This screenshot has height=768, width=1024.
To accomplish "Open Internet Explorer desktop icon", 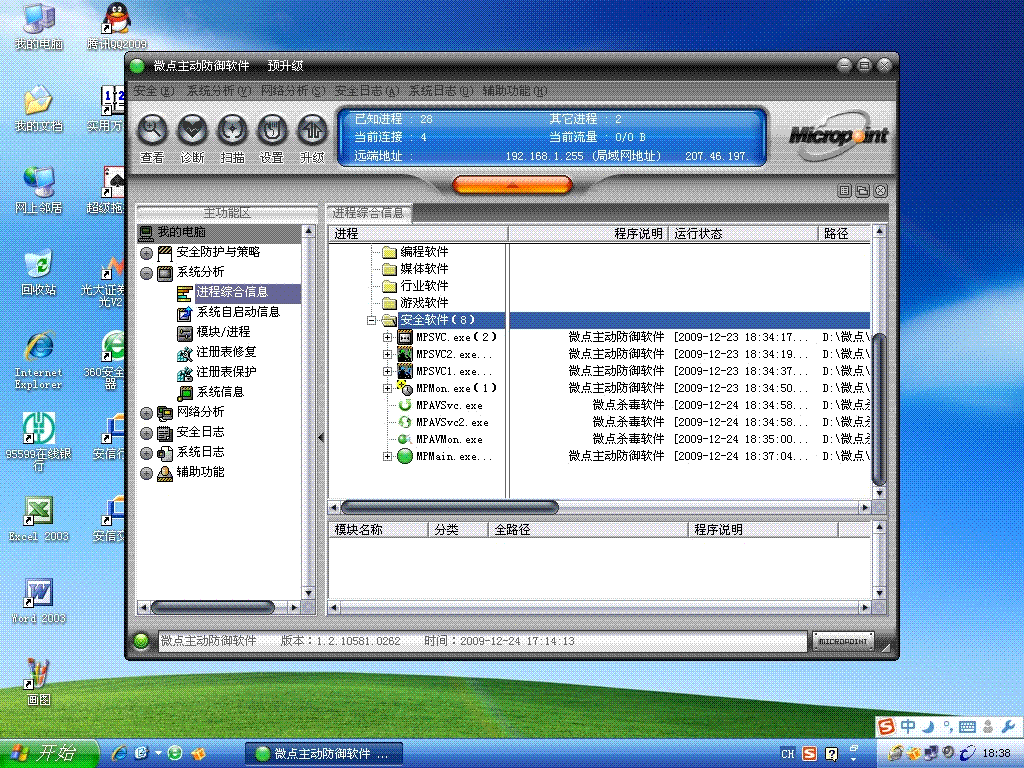I will (39, 361).
